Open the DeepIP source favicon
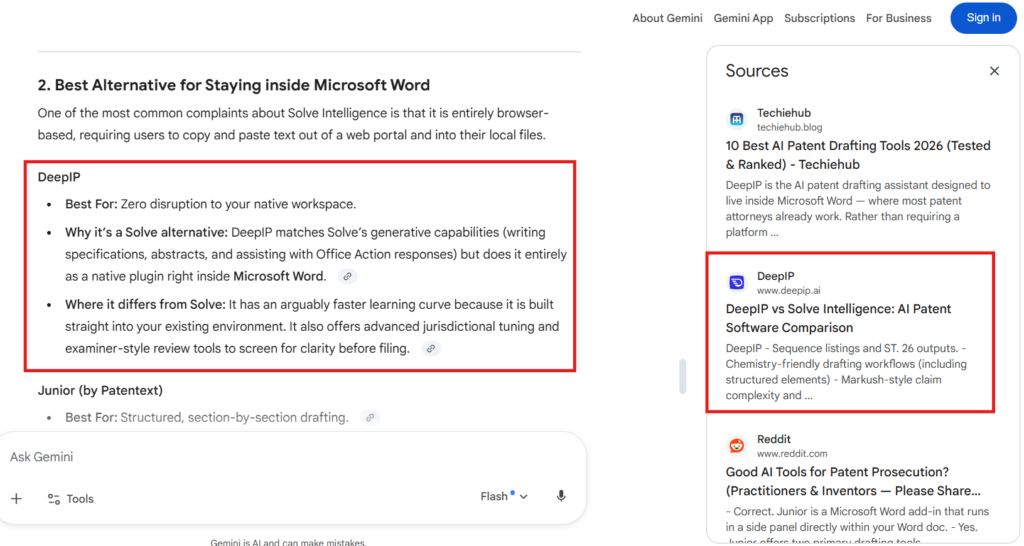This screenshot has height=546, width=1024. (737, 282)
